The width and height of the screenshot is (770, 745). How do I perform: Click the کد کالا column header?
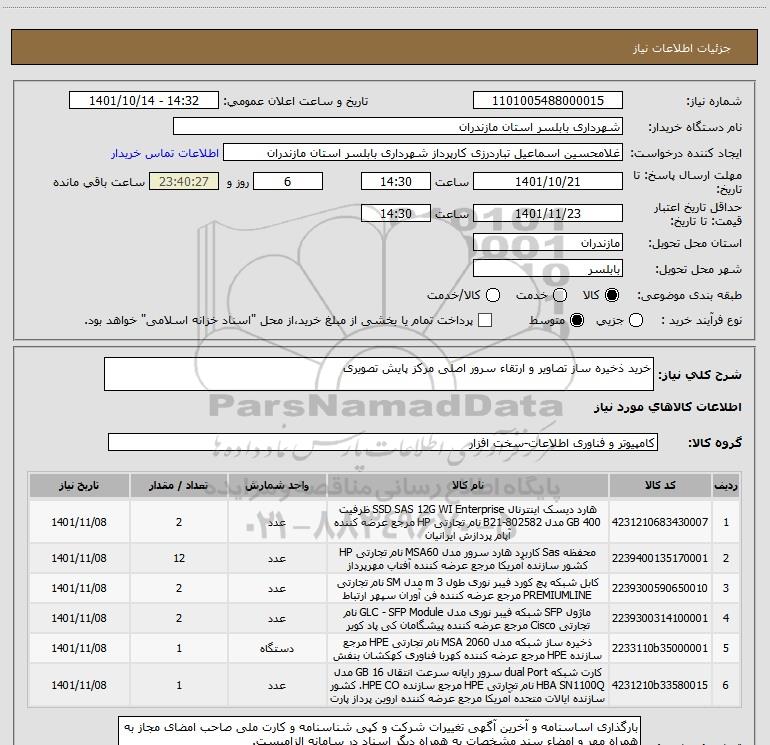click(660, 486)
